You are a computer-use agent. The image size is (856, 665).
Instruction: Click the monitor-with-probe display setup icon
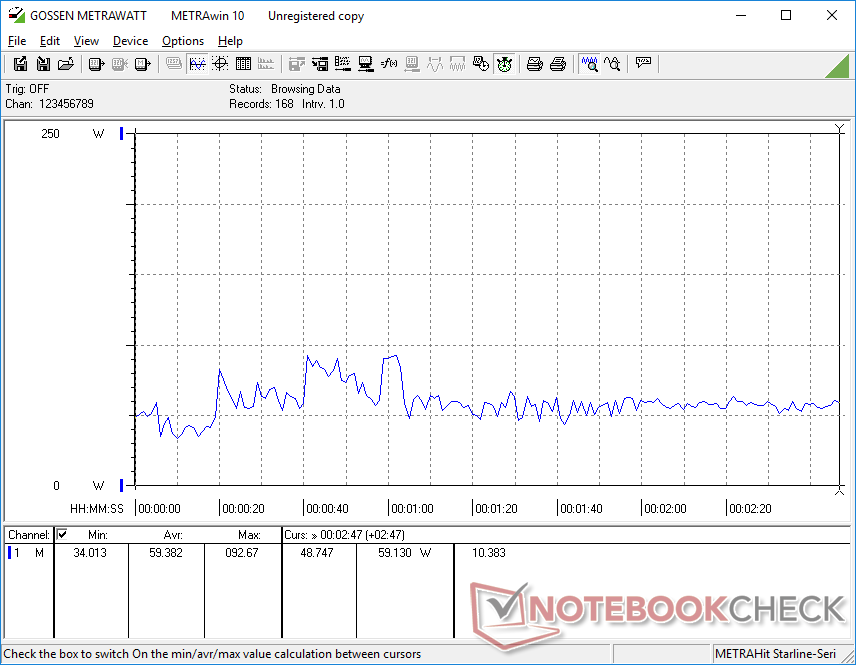coord(366,64)
